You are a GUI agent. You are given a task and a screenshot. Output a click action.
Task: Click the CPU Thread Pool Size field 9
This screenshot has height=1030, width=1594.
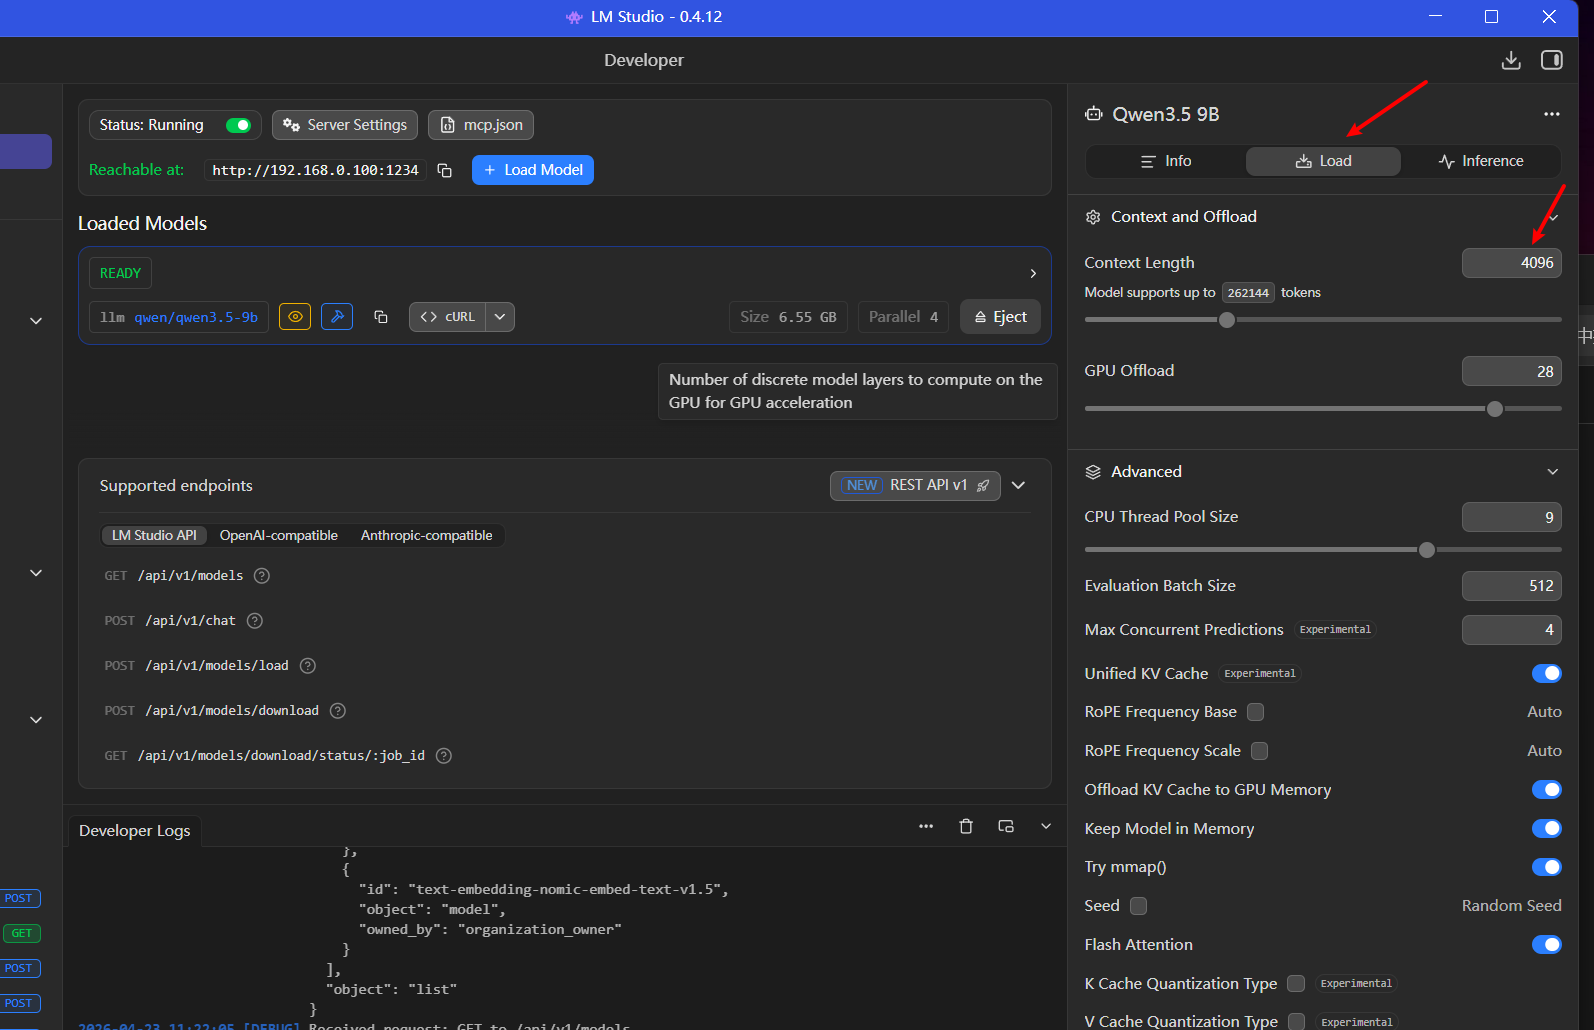click(1511, 517)
